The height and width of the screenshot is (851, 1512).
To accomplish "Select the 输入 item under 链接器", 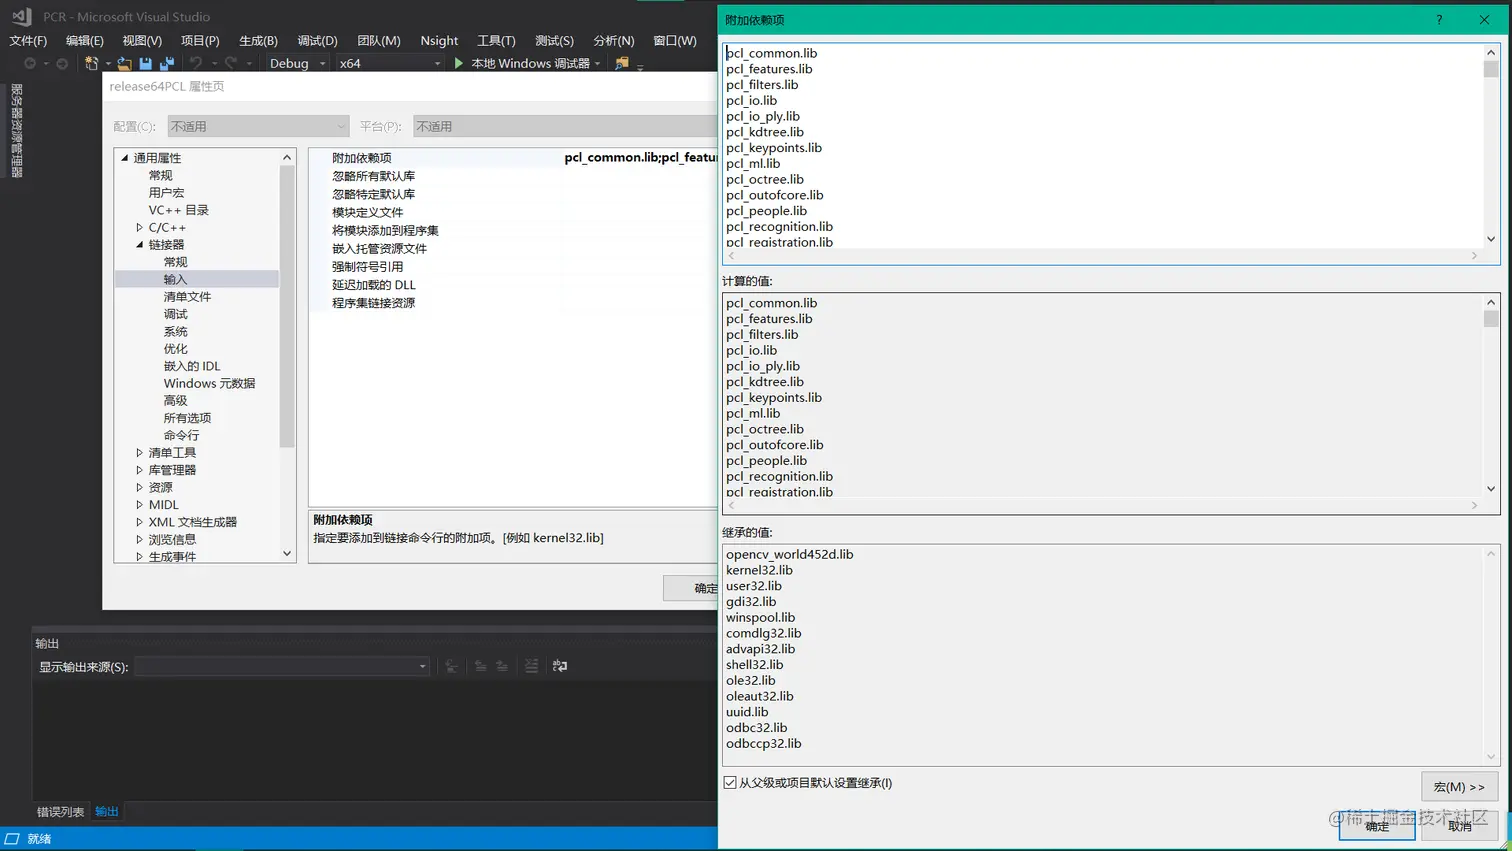I will point(197,279).
